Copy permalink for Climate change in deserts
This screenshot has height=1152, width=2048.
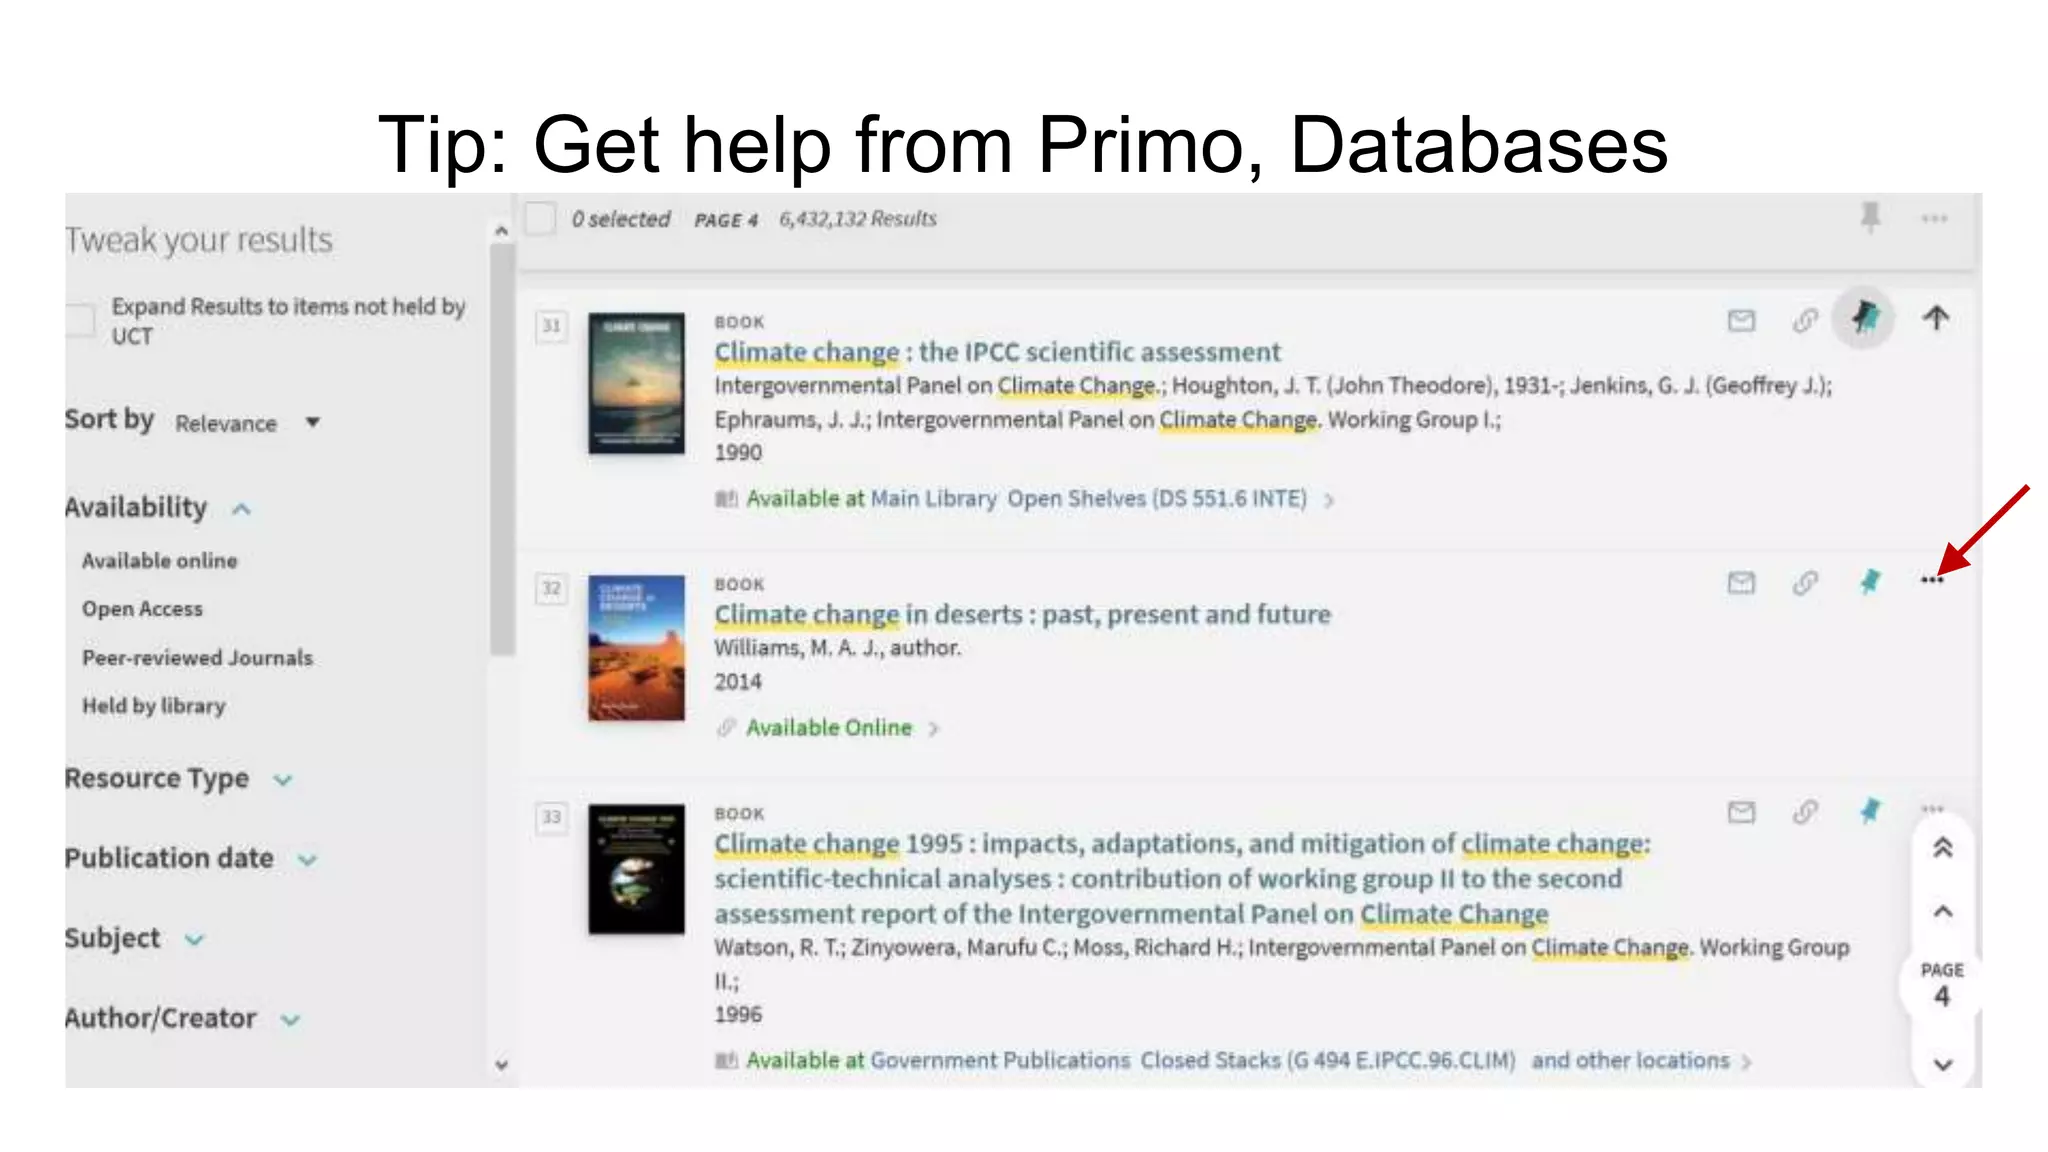click(1805, 582)
